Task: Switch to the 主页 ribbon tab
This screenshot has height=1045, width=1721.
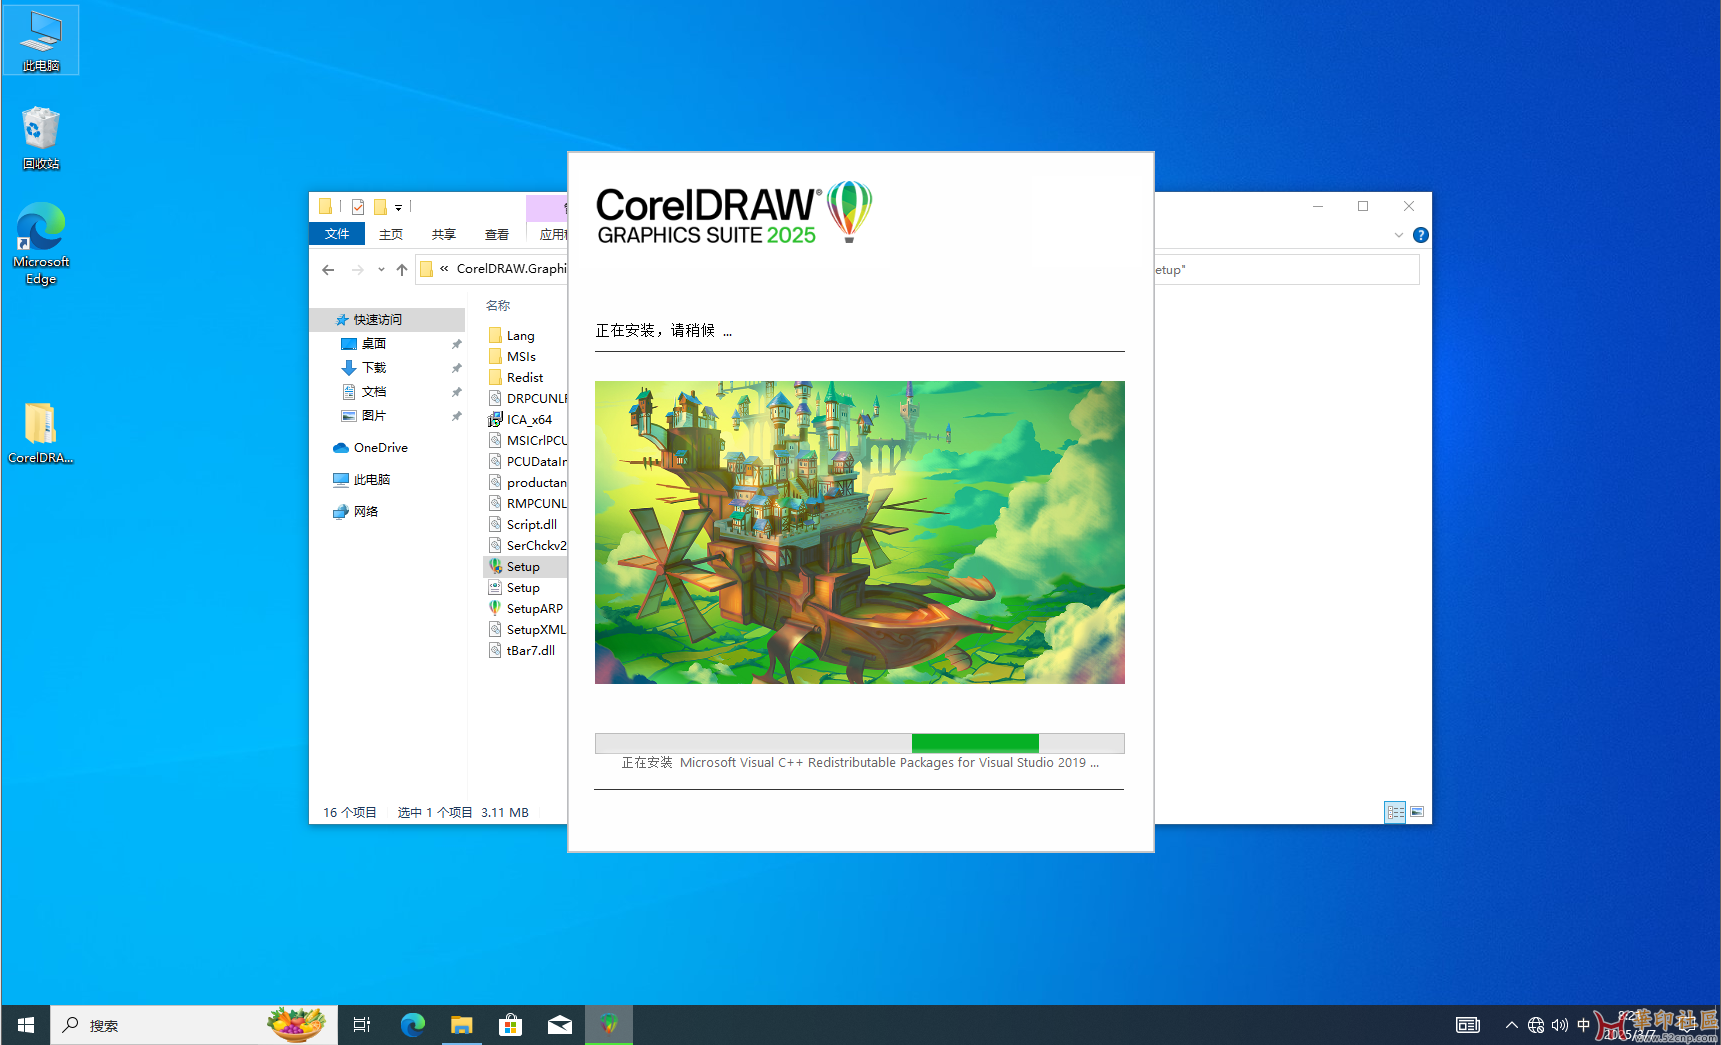Action: [391, 234]
